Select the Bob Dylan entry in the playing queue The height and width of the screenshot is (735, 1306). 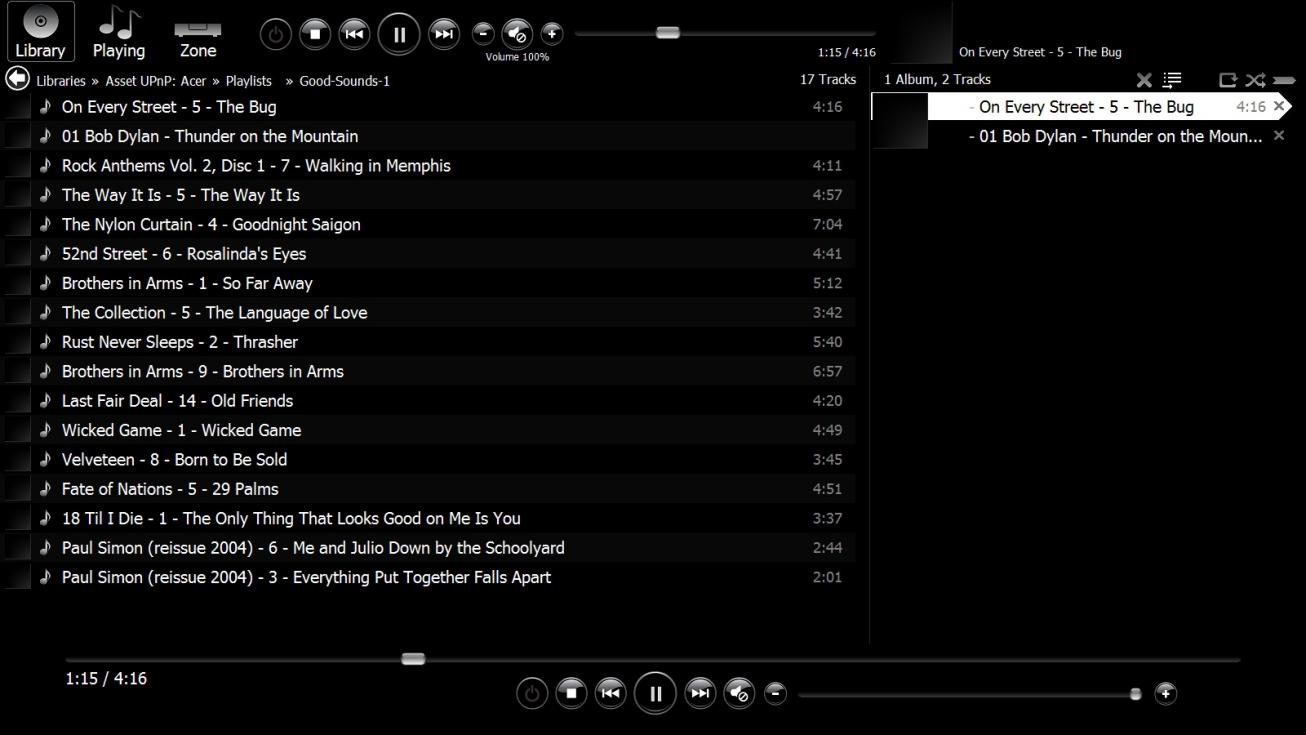pyautogui.click(x=1081, y=135)
